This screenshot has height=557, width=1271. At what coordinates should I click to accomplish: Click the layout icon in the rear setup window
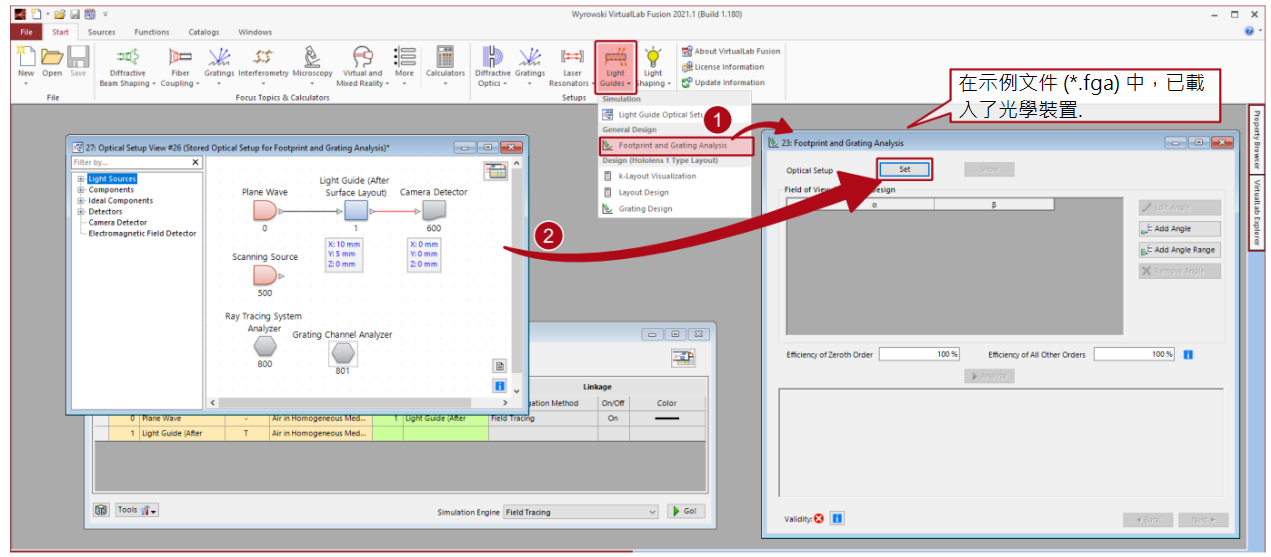click(x=683, y=357)
